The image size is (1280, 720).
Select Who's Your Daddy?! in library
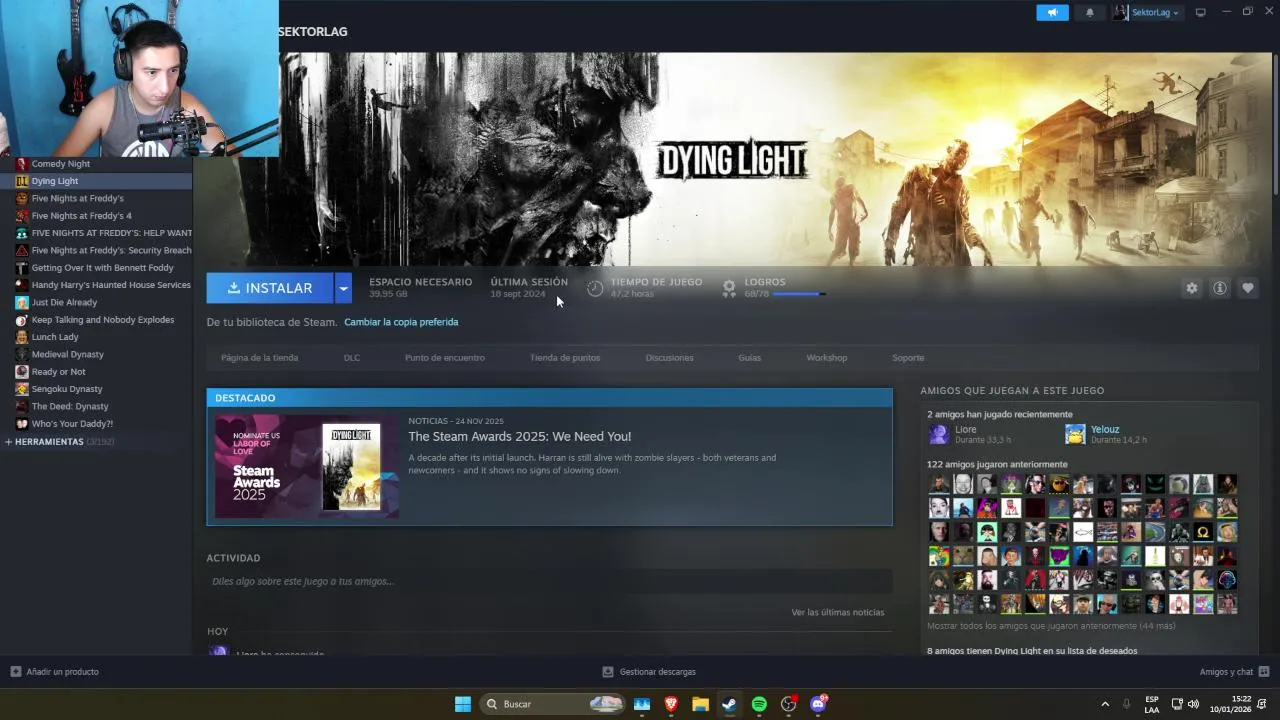(x=96, y=424)
